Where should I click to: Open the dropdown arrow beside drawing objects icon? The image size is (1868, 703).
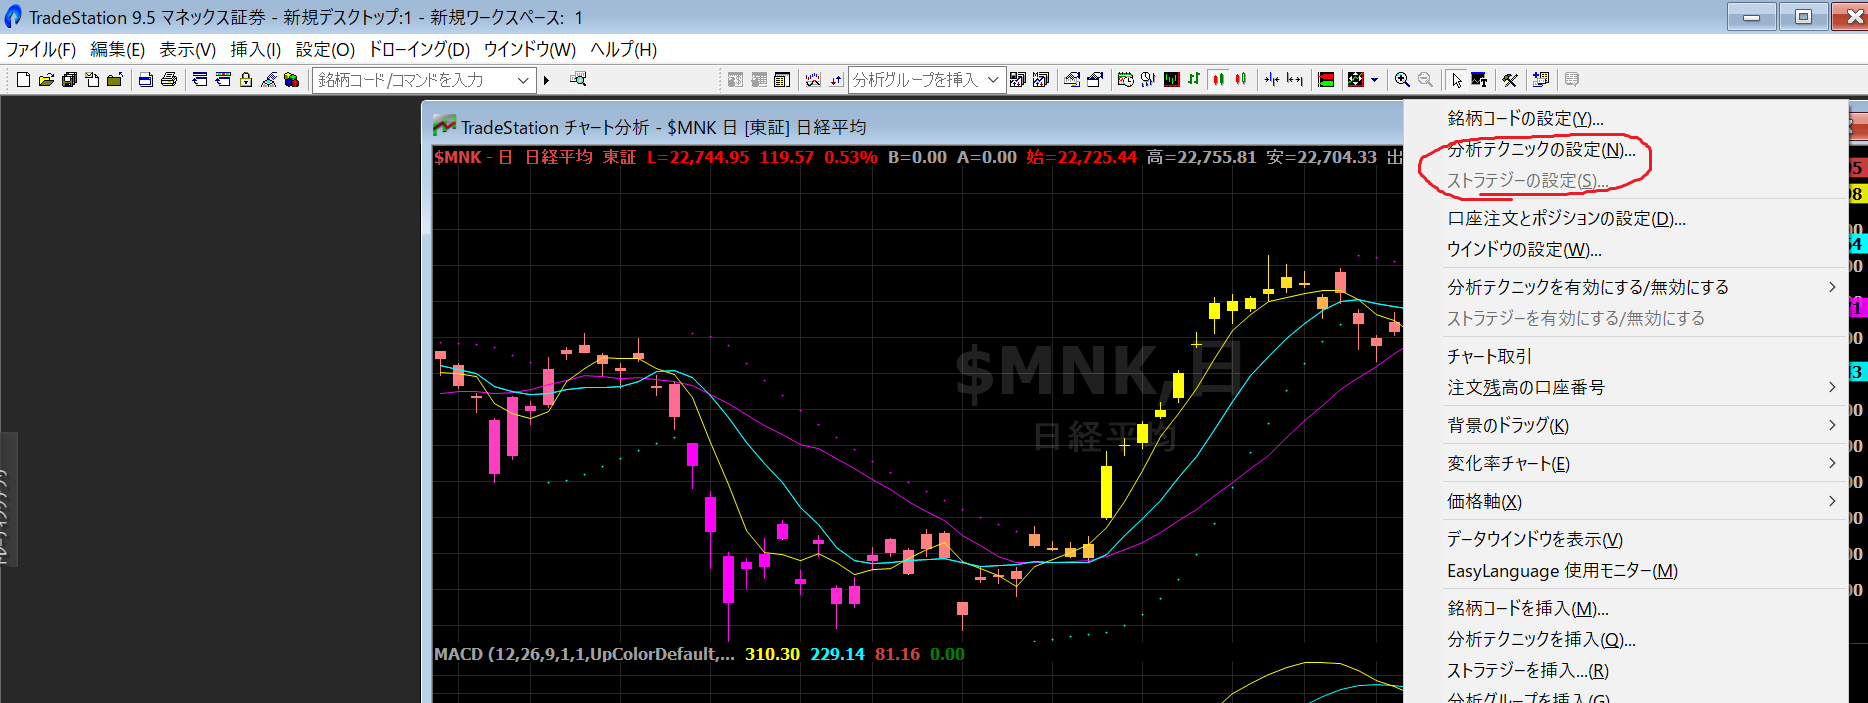pyautogui.click(x=1375, y=80)
